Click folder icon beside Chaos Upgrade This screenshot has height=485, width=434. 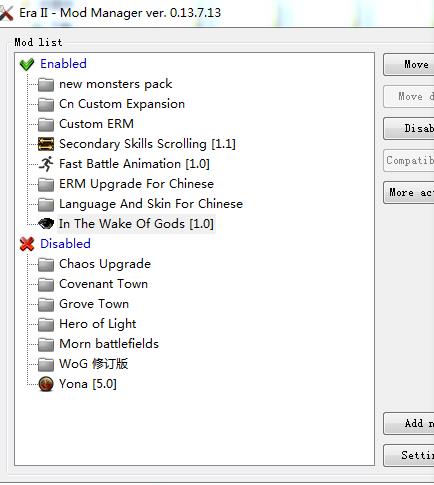click(46, 264)
